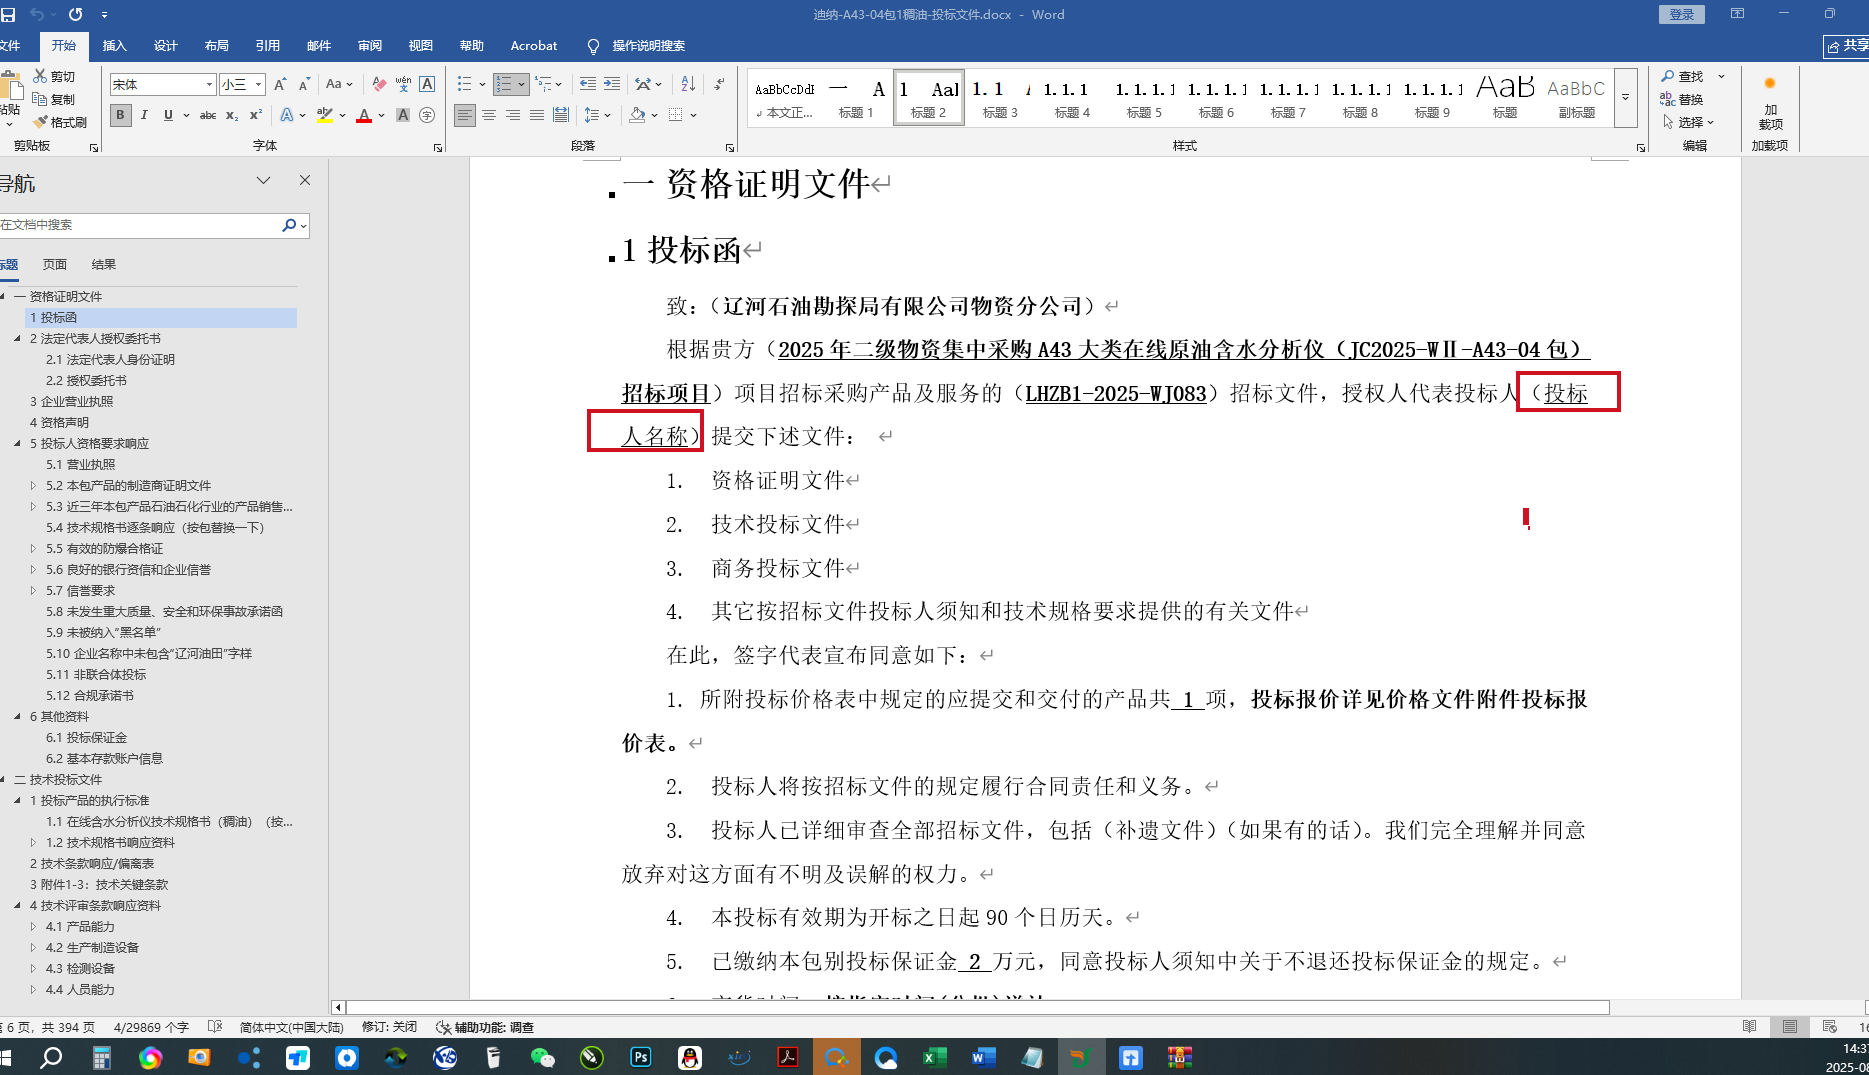
Task: Apply the 标题 1 heading style
Action: (x=856, y=97)
